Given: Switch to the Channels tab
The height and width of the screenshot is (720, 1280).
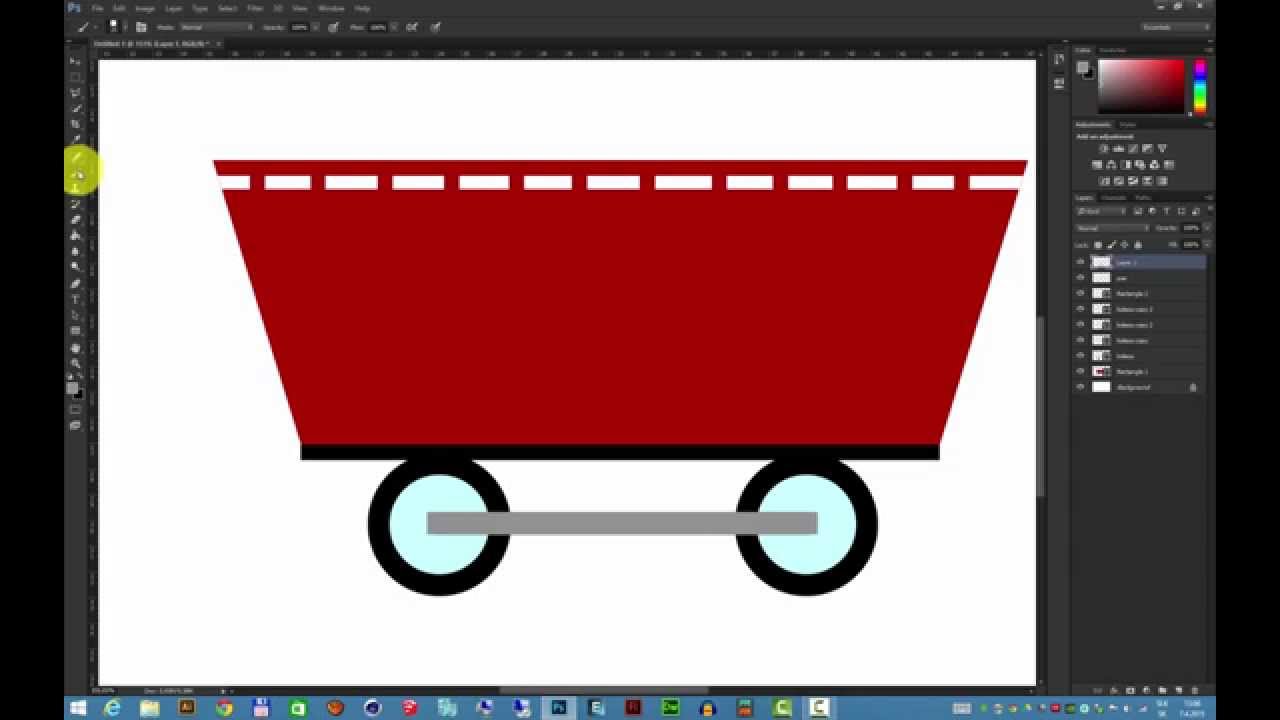Looking at the screenshot, I should (x=1112, y=197).
